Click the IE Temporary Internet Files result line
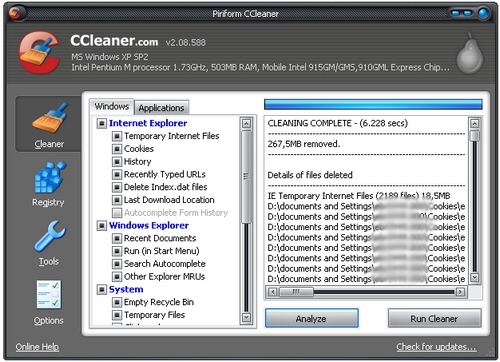This screenshot has height=362, width=500. tap(359, 196)
